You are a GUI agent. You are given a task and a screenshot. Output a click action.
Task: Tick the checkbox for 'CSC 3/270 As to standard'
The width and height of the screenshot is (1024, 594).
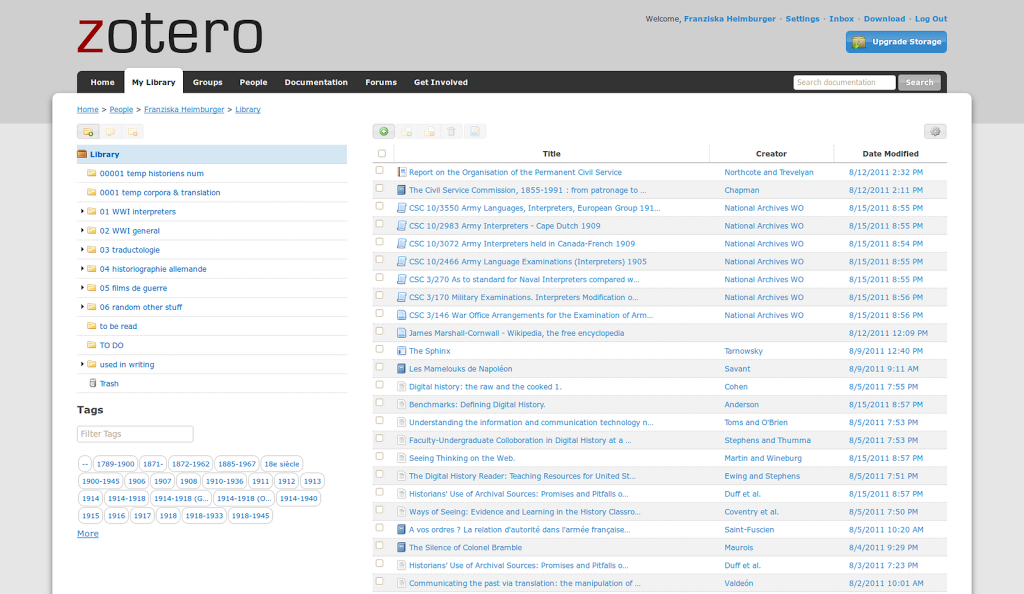tap(379, 277)
